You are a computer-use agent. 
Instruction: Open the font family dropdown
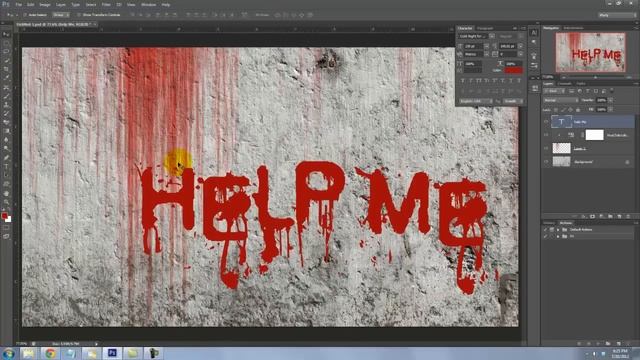492,36
